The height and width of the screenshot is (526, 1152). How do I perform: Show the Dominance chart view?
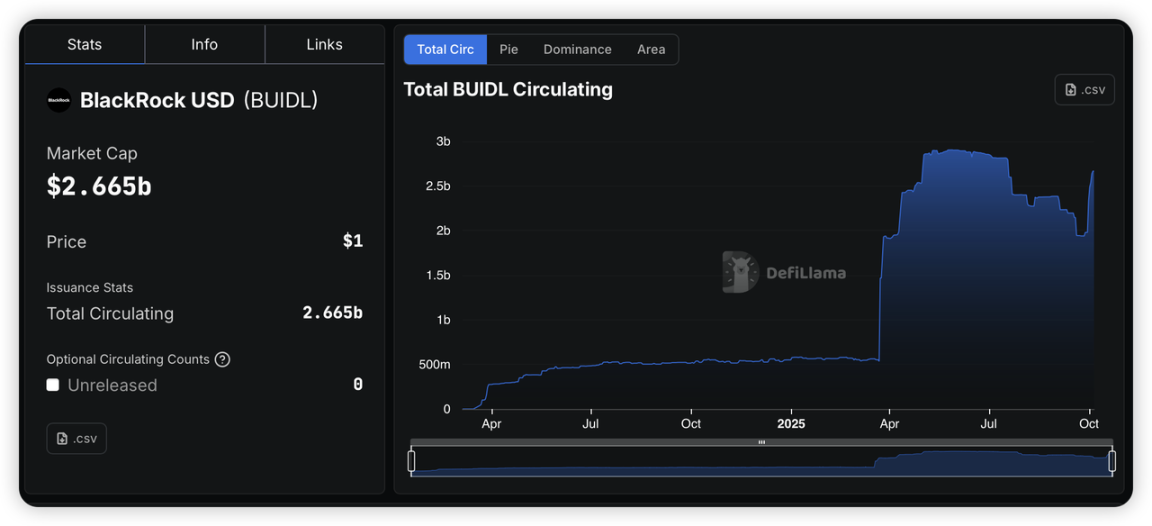coord(577,49)
